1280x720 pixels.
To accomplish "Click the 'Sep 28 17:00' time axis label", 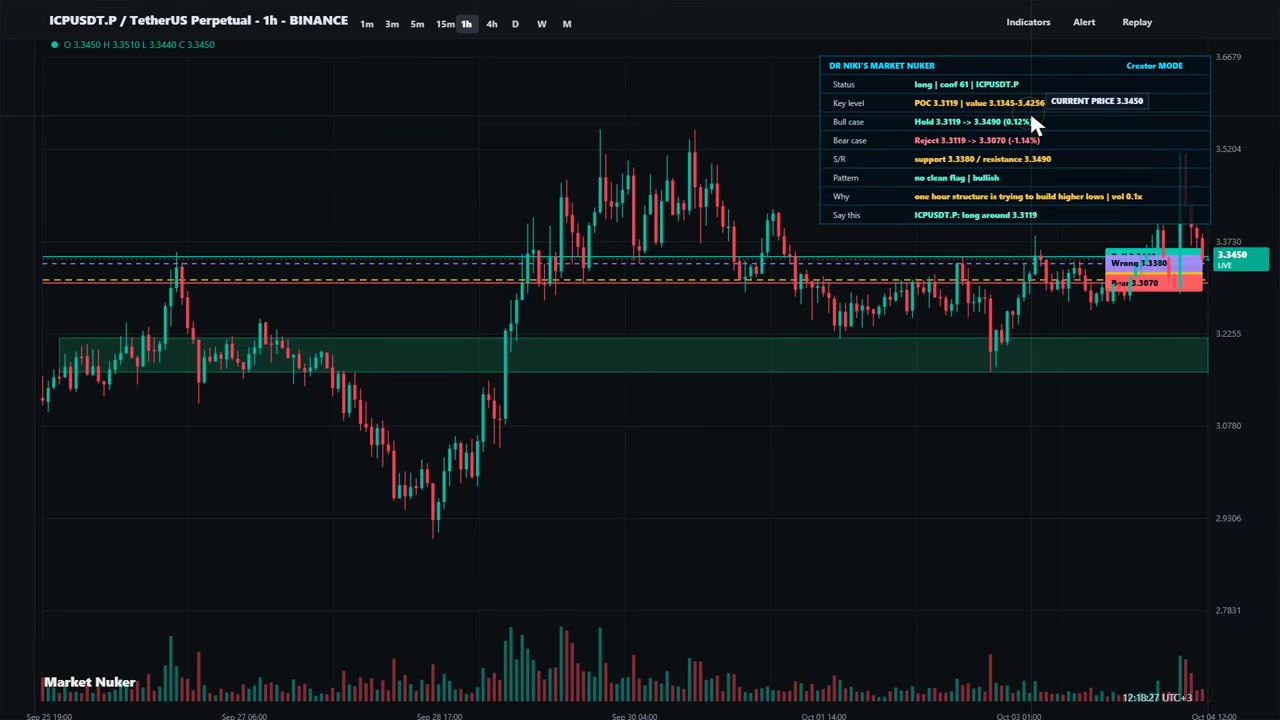I will 439,716.
